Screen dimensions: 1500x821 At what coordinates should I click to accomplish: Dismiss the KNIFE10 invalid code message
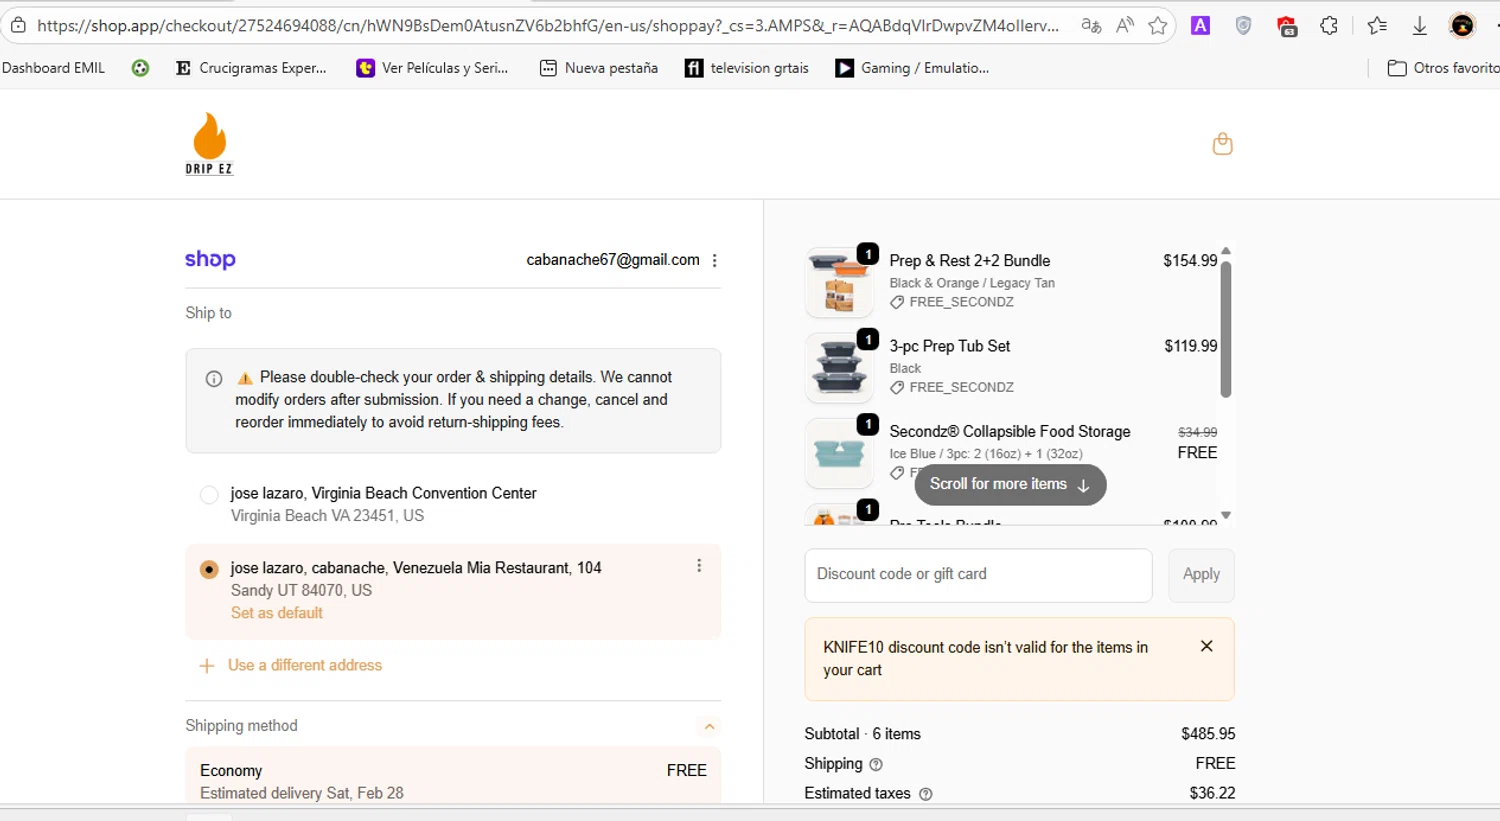[x=1206, y=646]
